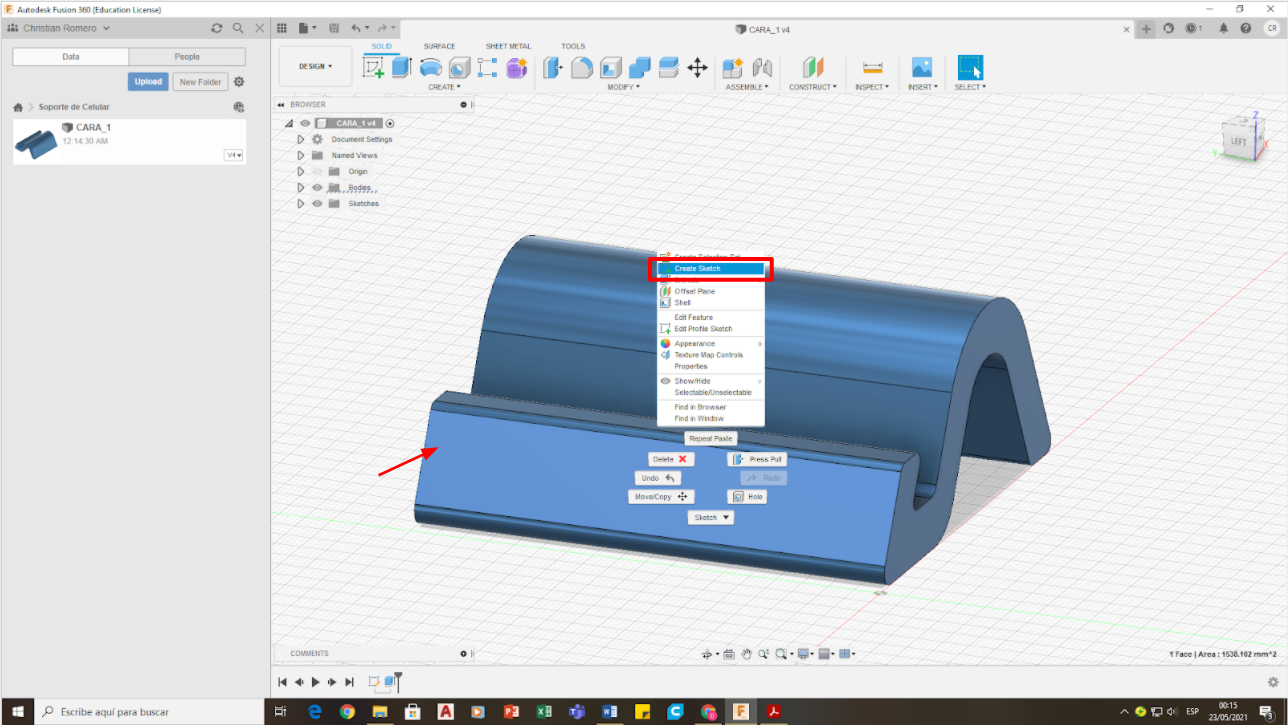Open the Data Panel grid icon
Viewport: 1288px width, 725px height.
point(282,28)
